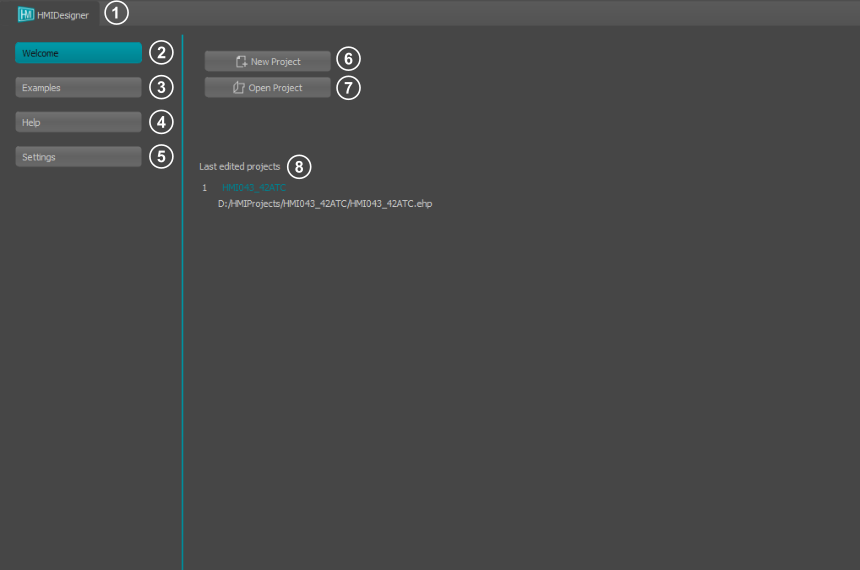Viewport: 860px width, 570px height.
Task: Click circled callout 2 next to Welcome
Action: [162, 53]
